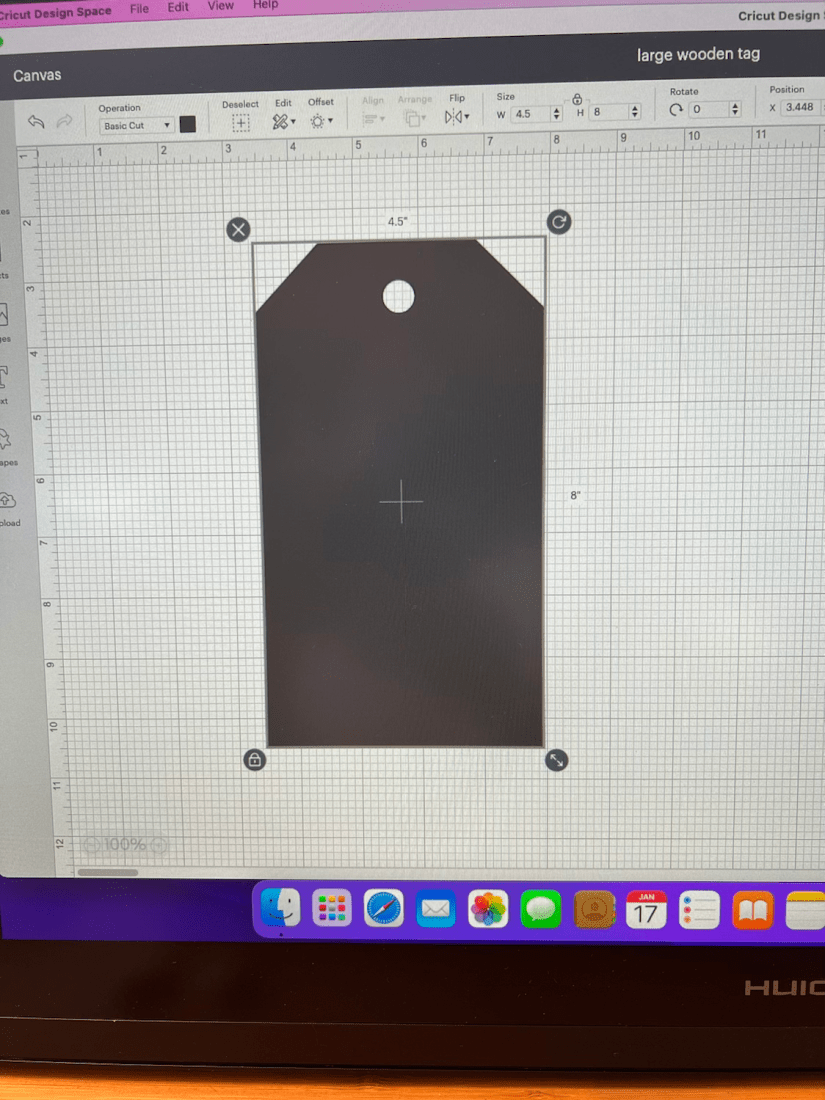
Task: Click the zoom out button beside 100%
Action: tap(92, 845)
